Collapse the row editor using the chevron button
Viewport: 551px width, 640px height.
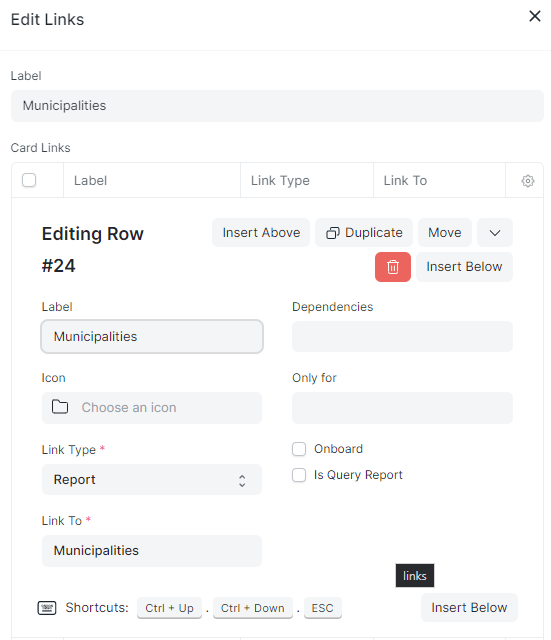495,233
